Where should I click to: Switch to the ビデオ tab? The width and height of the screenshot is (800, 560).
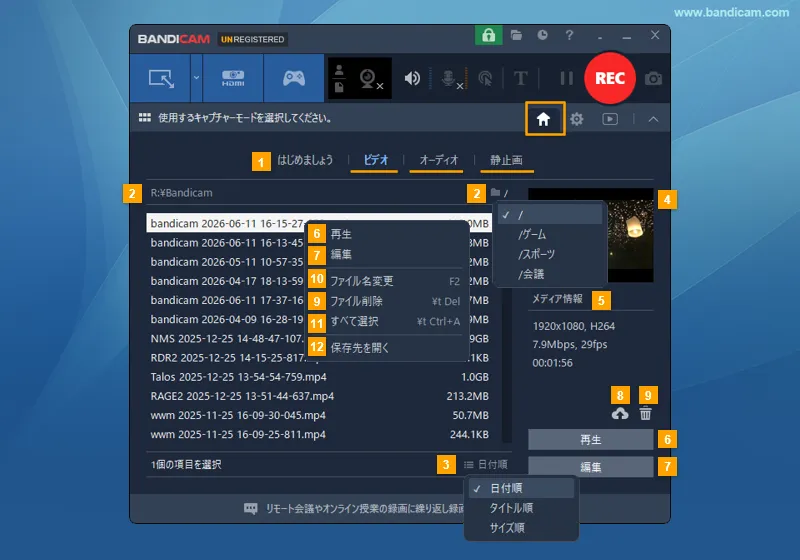coord(376,160)
